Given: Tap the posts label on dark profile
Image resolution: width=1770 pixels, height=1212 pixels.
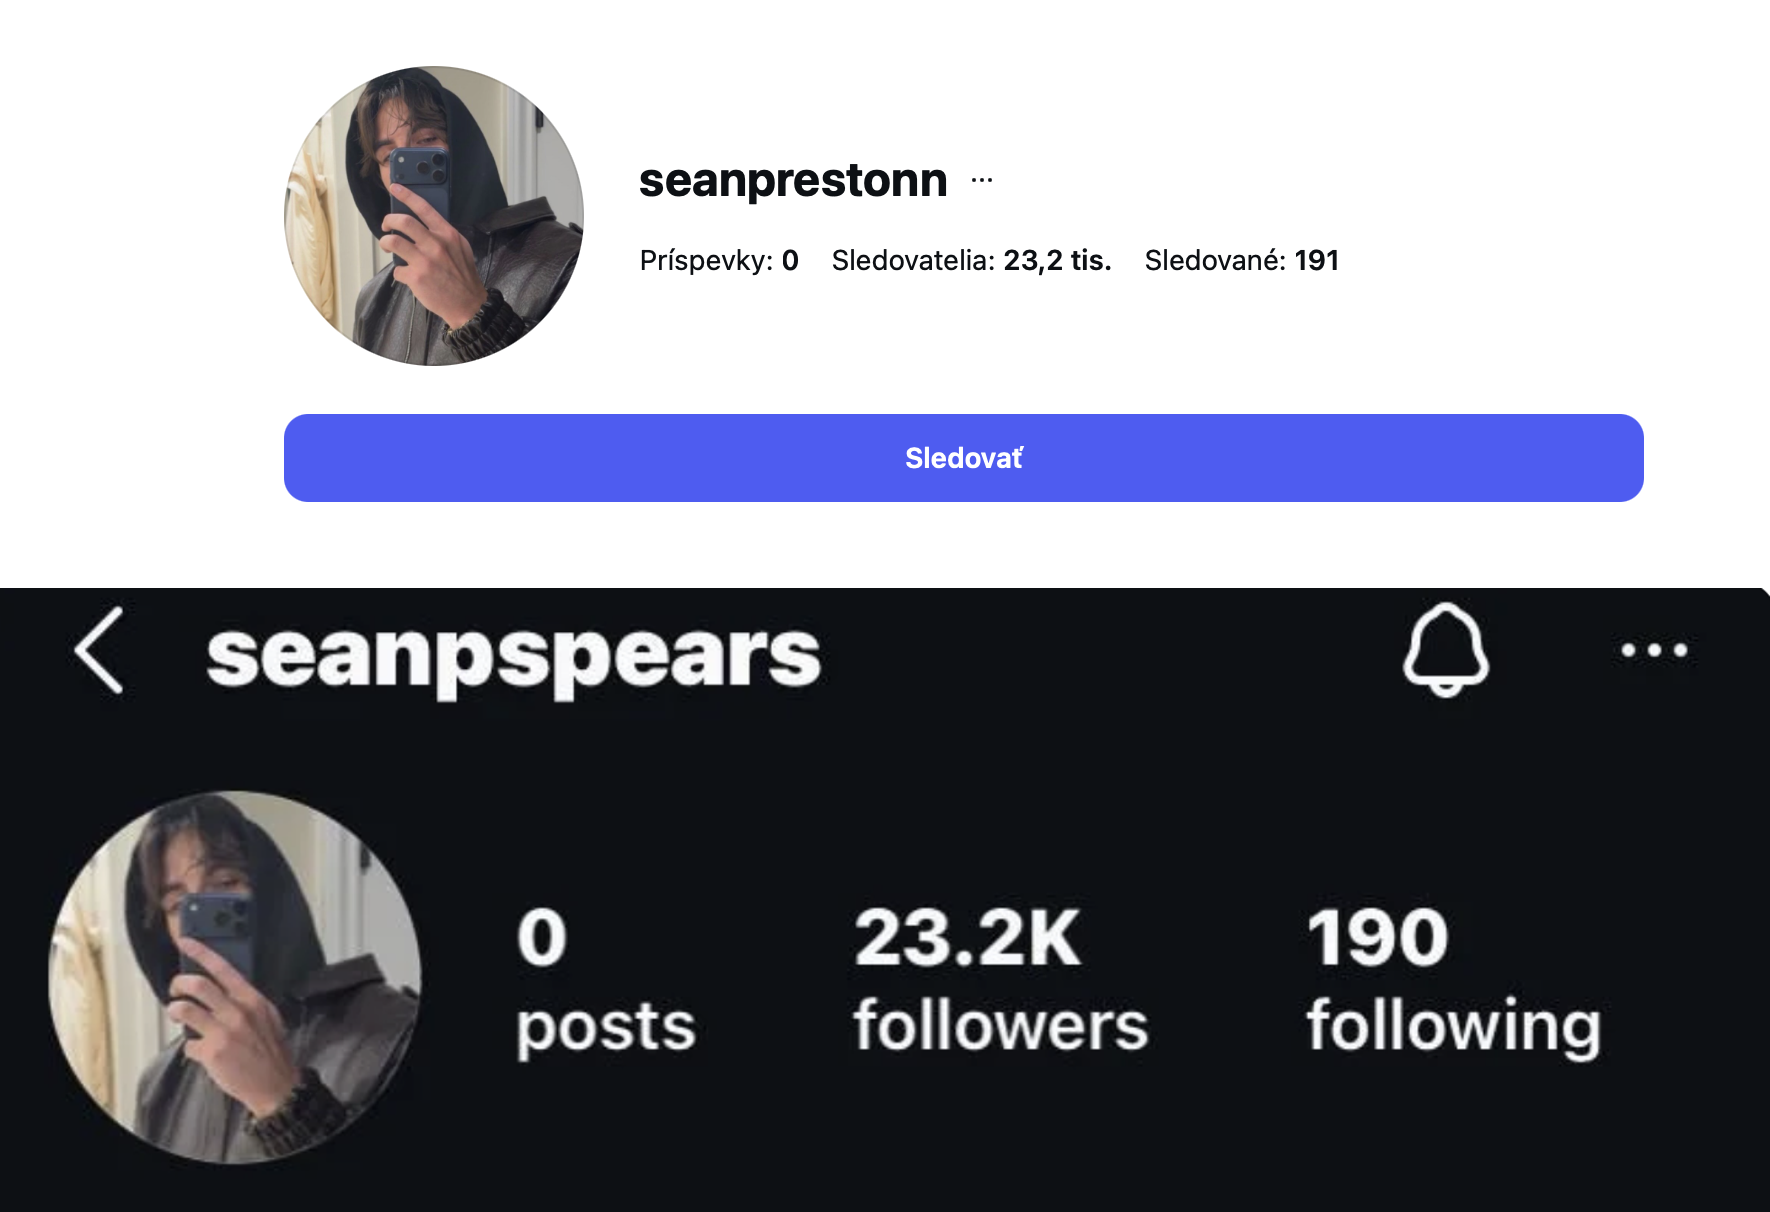Looking at the screenshot, I should point(605,1029).
